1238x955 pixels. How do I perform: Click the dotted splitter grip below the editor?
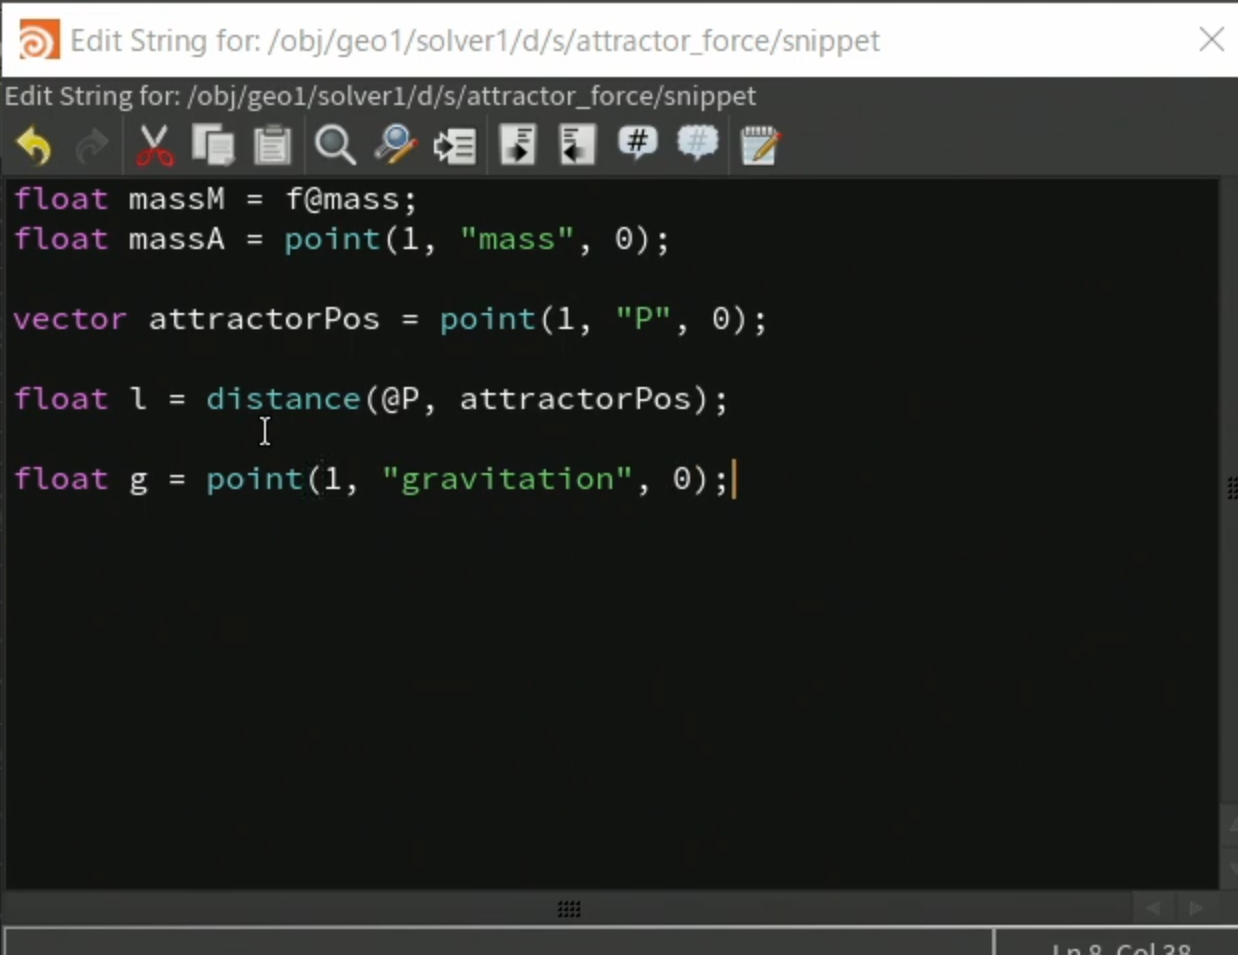(569, 909)
